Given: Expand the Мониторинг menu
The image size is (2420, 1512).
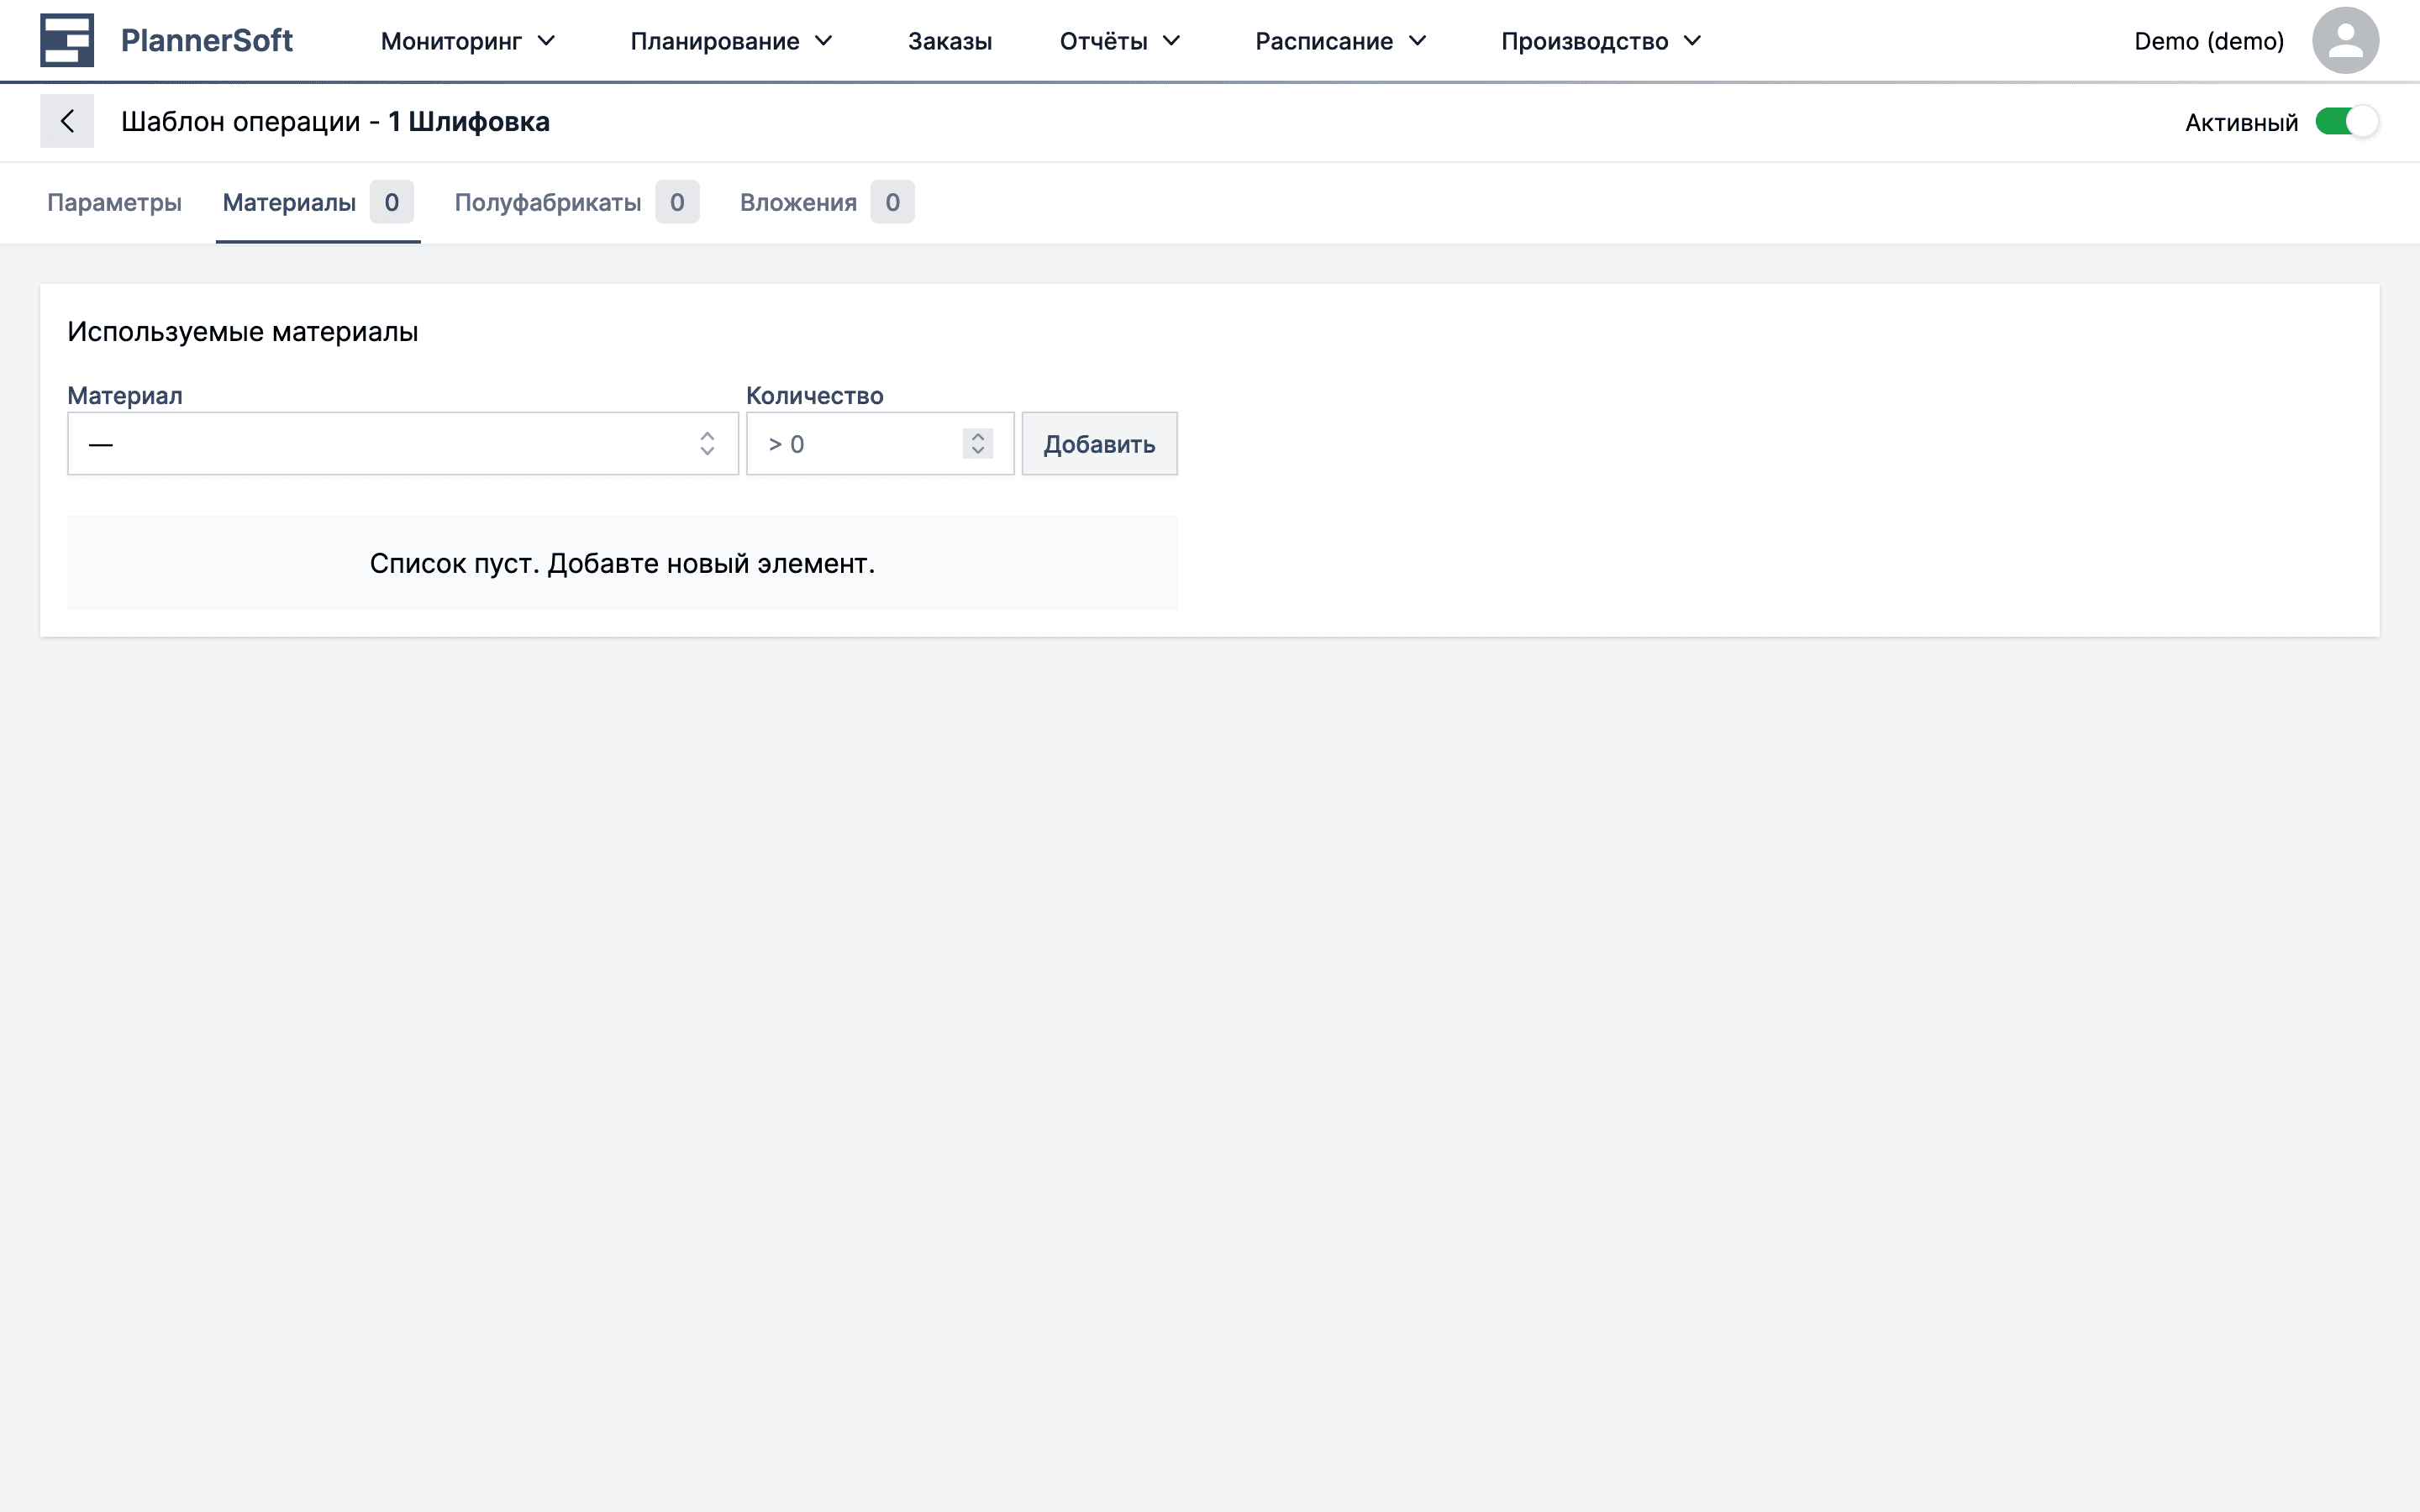Looking at the screenshot, I should click(x=467, y=41).
